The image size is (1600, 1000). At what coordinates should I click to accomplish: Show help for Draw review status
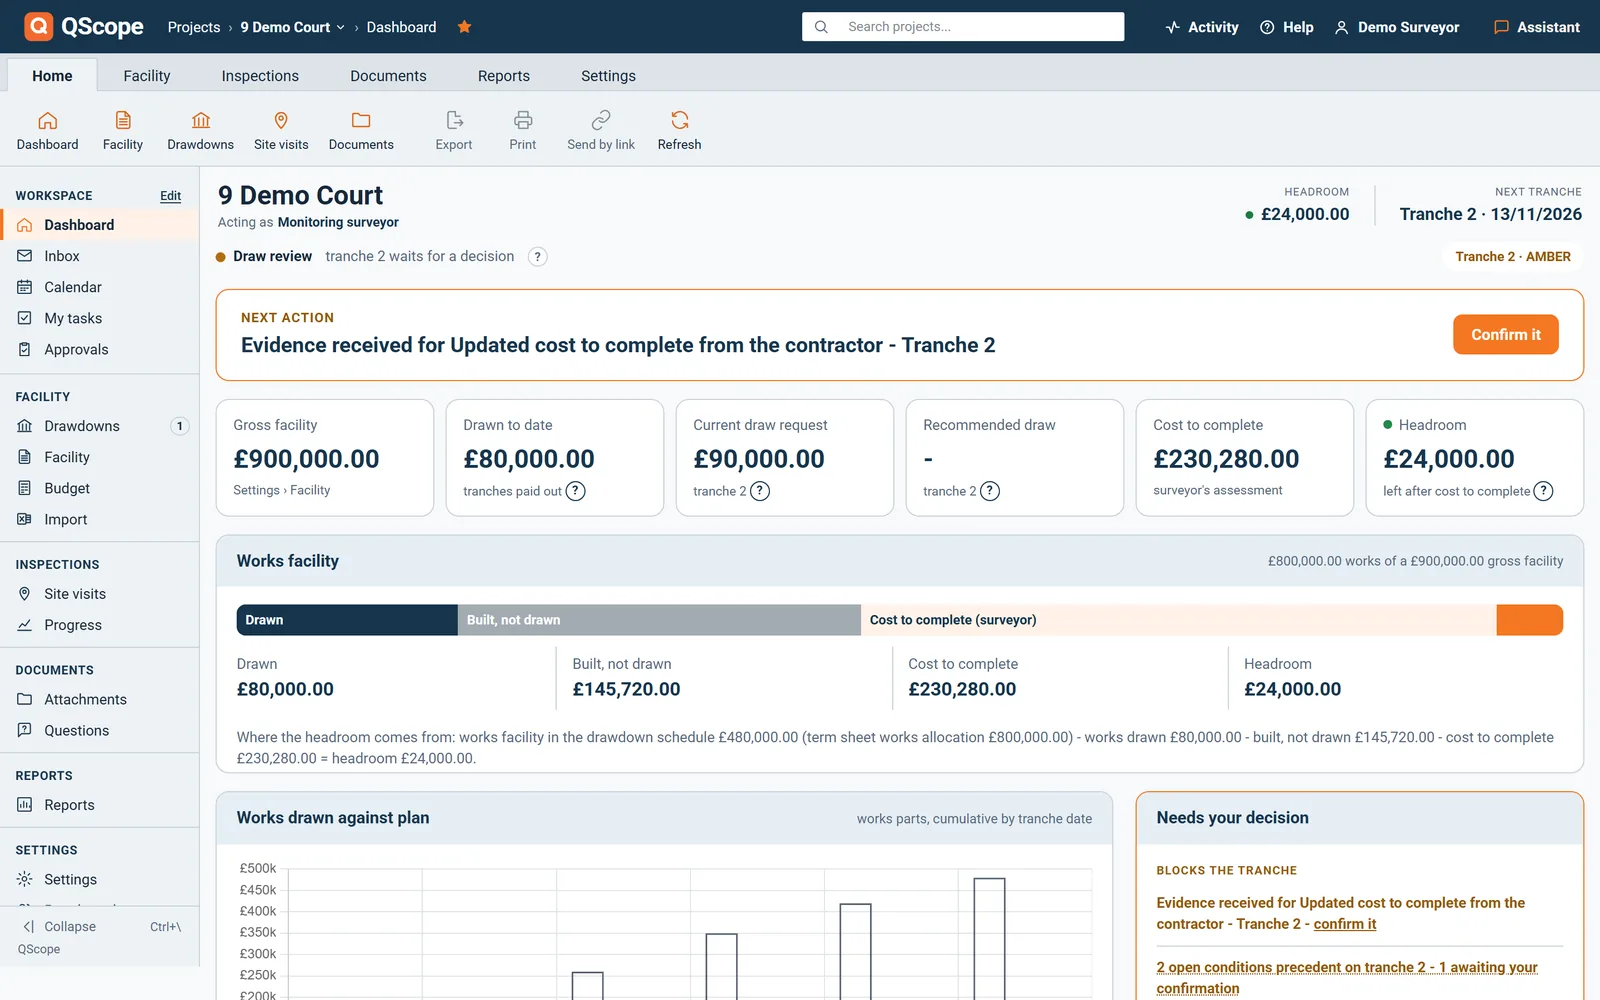pyautogui.click(x=538, y=257)
